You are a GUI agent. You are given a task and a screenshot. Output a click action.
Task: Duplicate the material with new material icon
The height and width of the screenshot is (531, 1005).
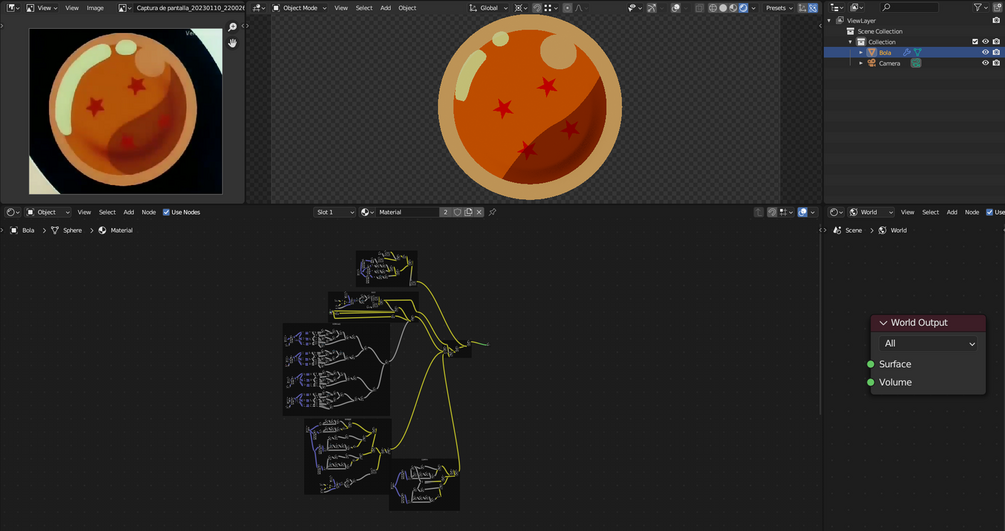point(468,212)
